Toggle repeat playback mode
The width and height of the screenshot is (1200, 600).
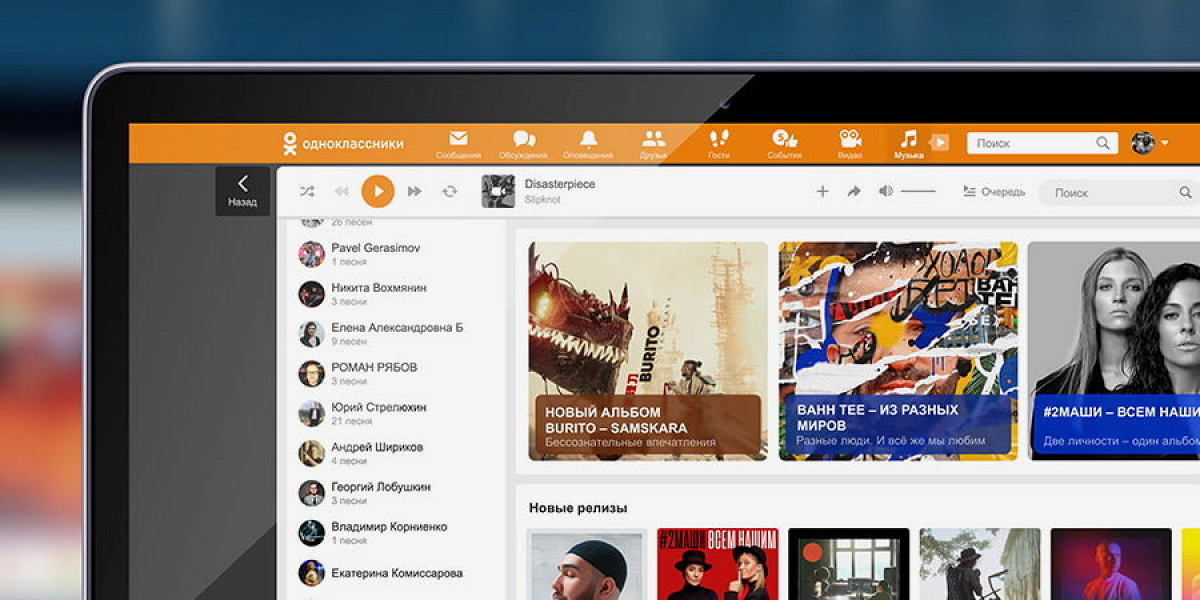coord(450,191)
